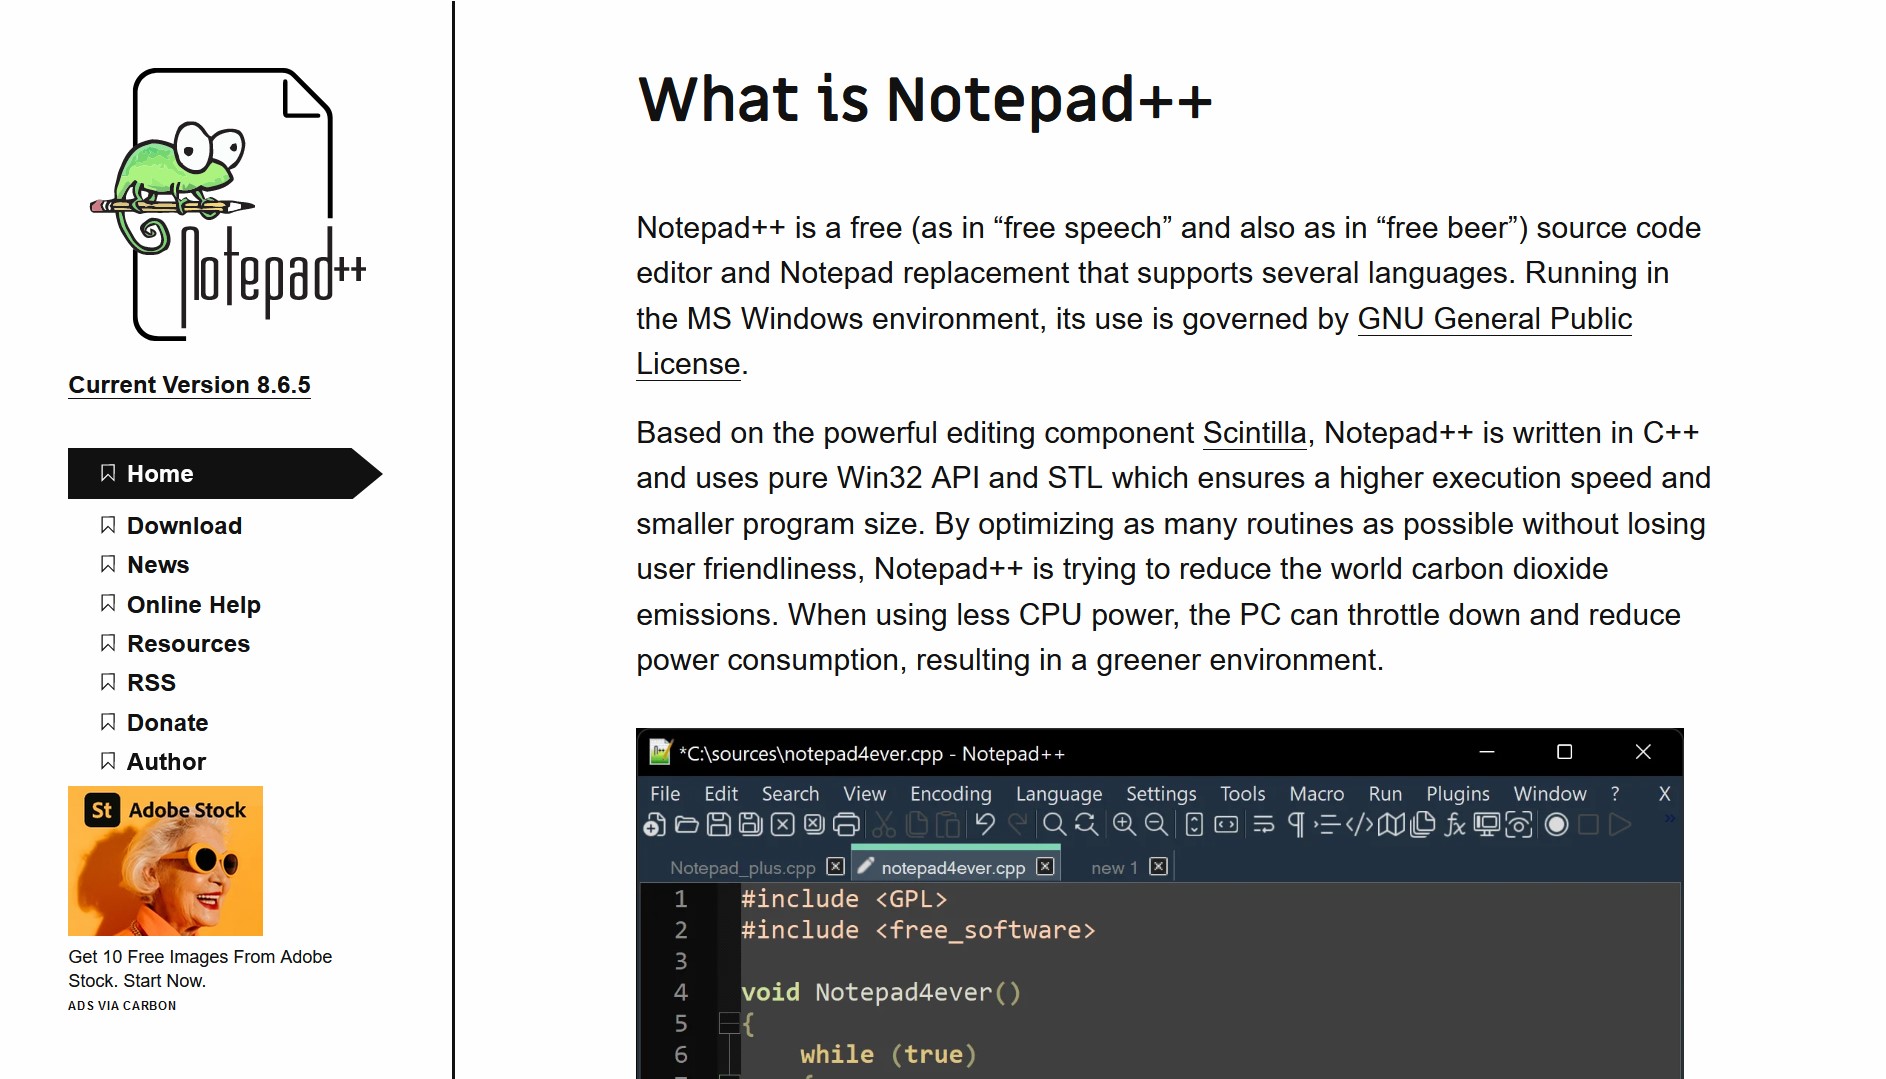This screenshot has height=1079, width=1886.
Task: Click the macro Playback triangle icon
Action: (x=1620, y=825)
